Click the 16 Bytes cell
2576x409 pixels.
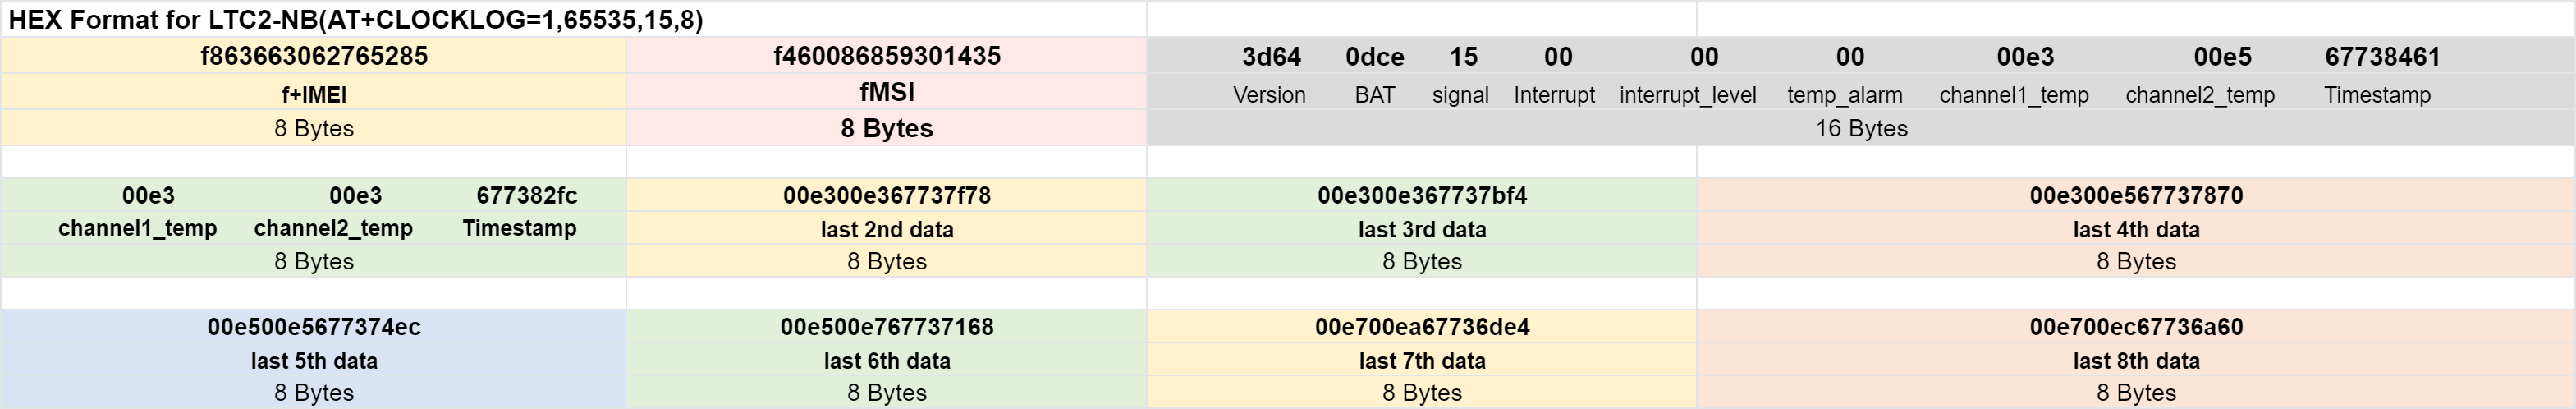pos(1861,128)
